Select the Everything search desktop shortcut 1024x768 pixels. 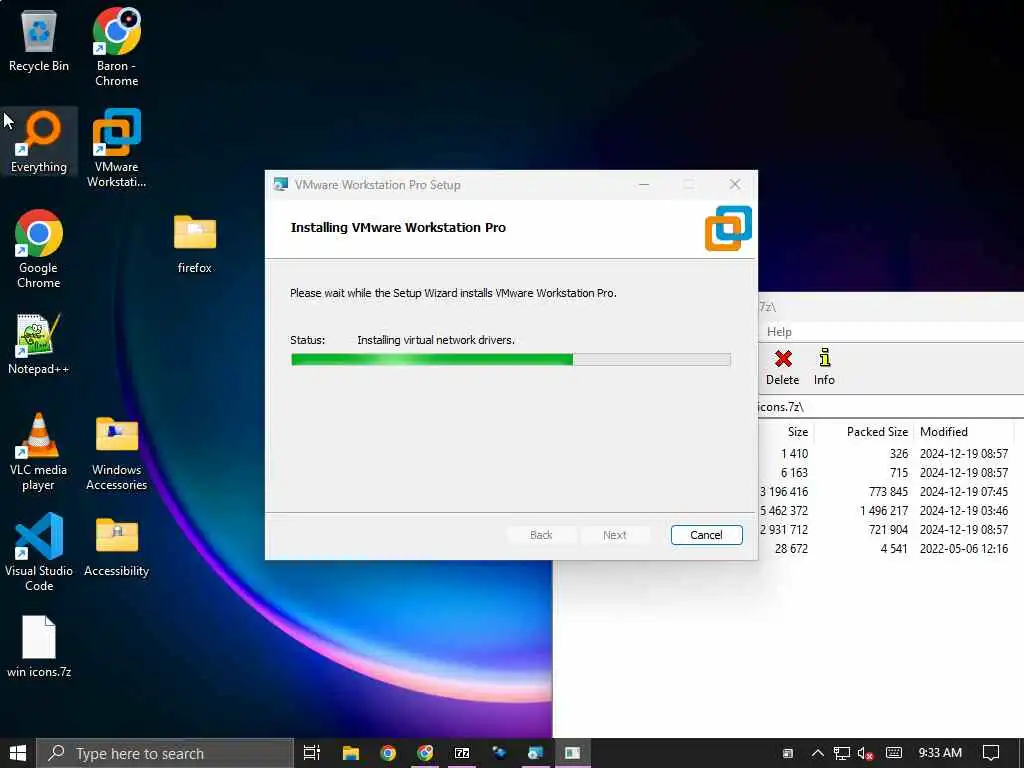pos(39,142)
